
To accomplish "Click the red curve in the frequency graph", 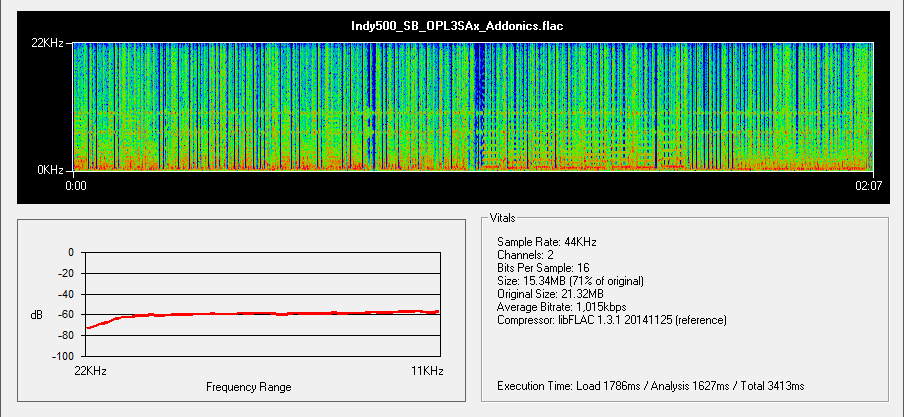I will (260, 314).
